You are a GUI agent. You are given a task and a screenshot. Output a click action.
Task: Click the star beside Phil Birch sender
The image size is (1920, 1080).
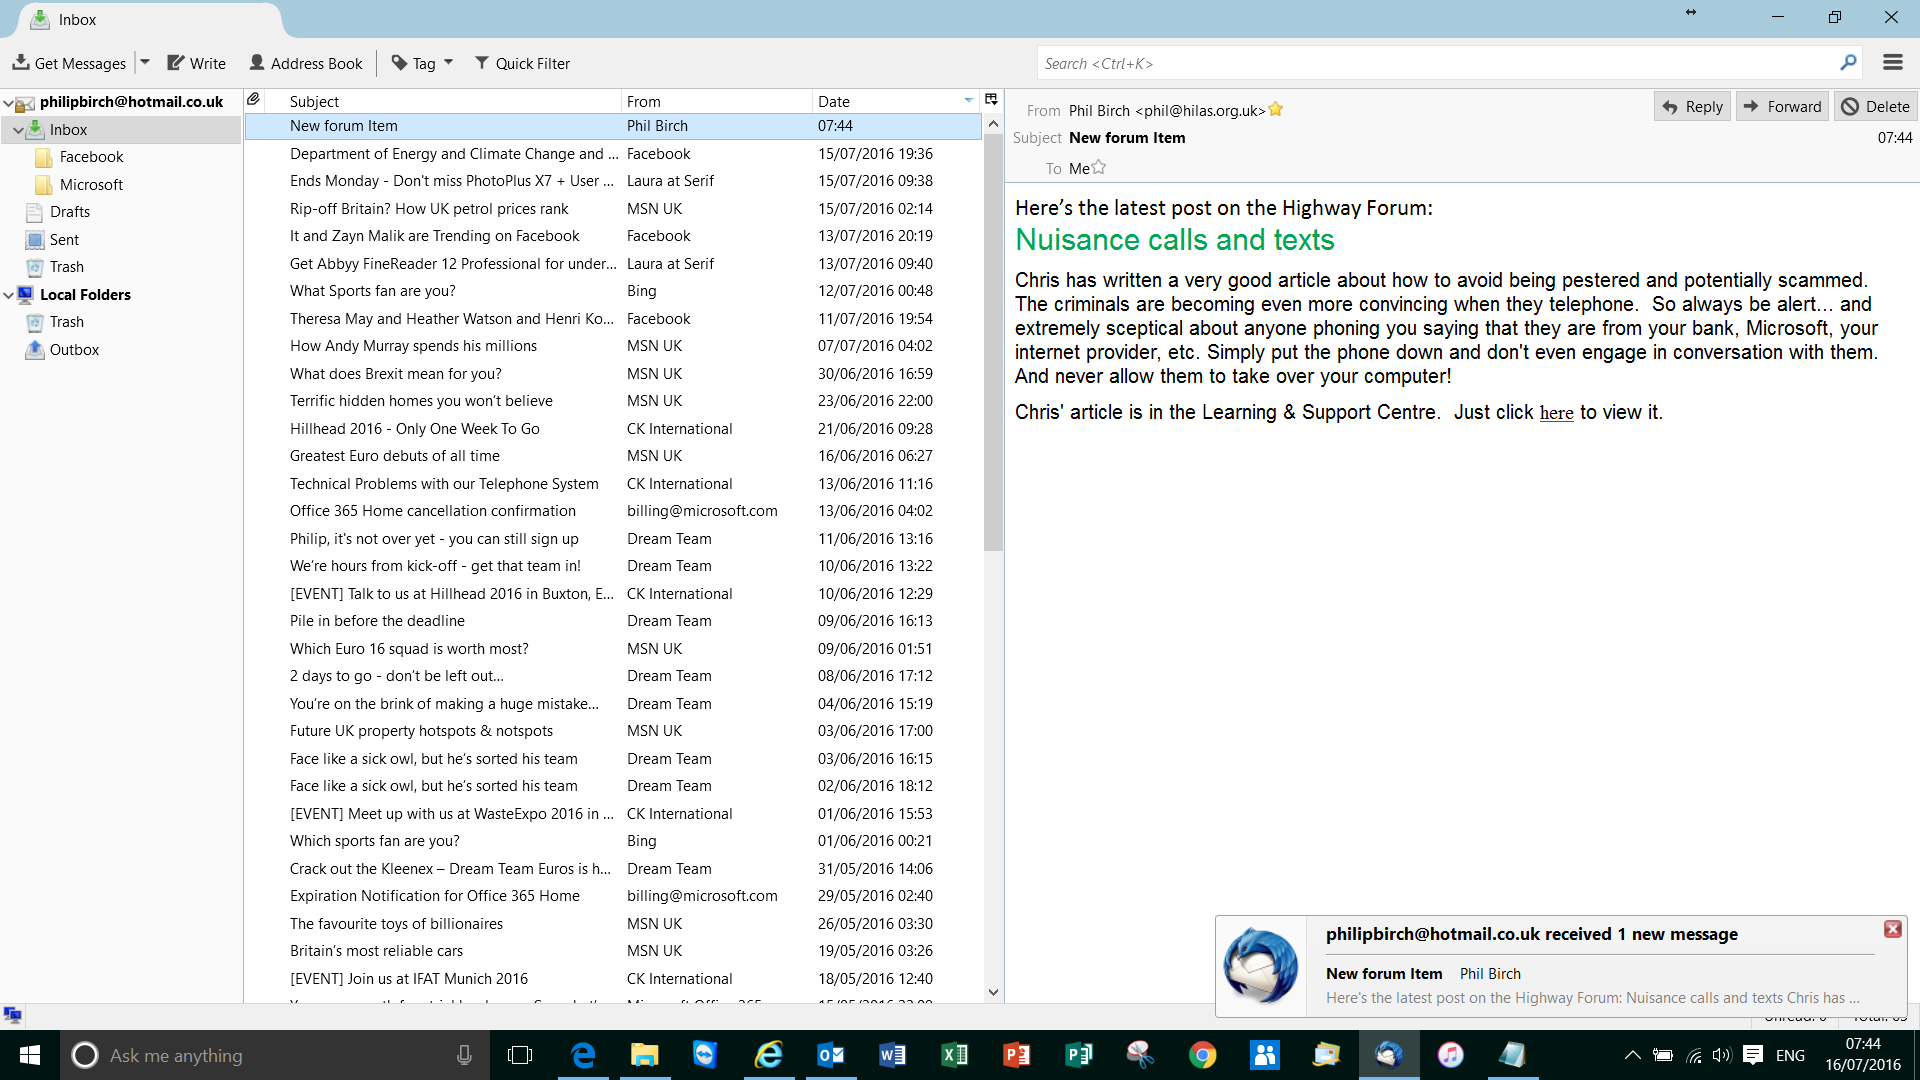(1276, 110)
